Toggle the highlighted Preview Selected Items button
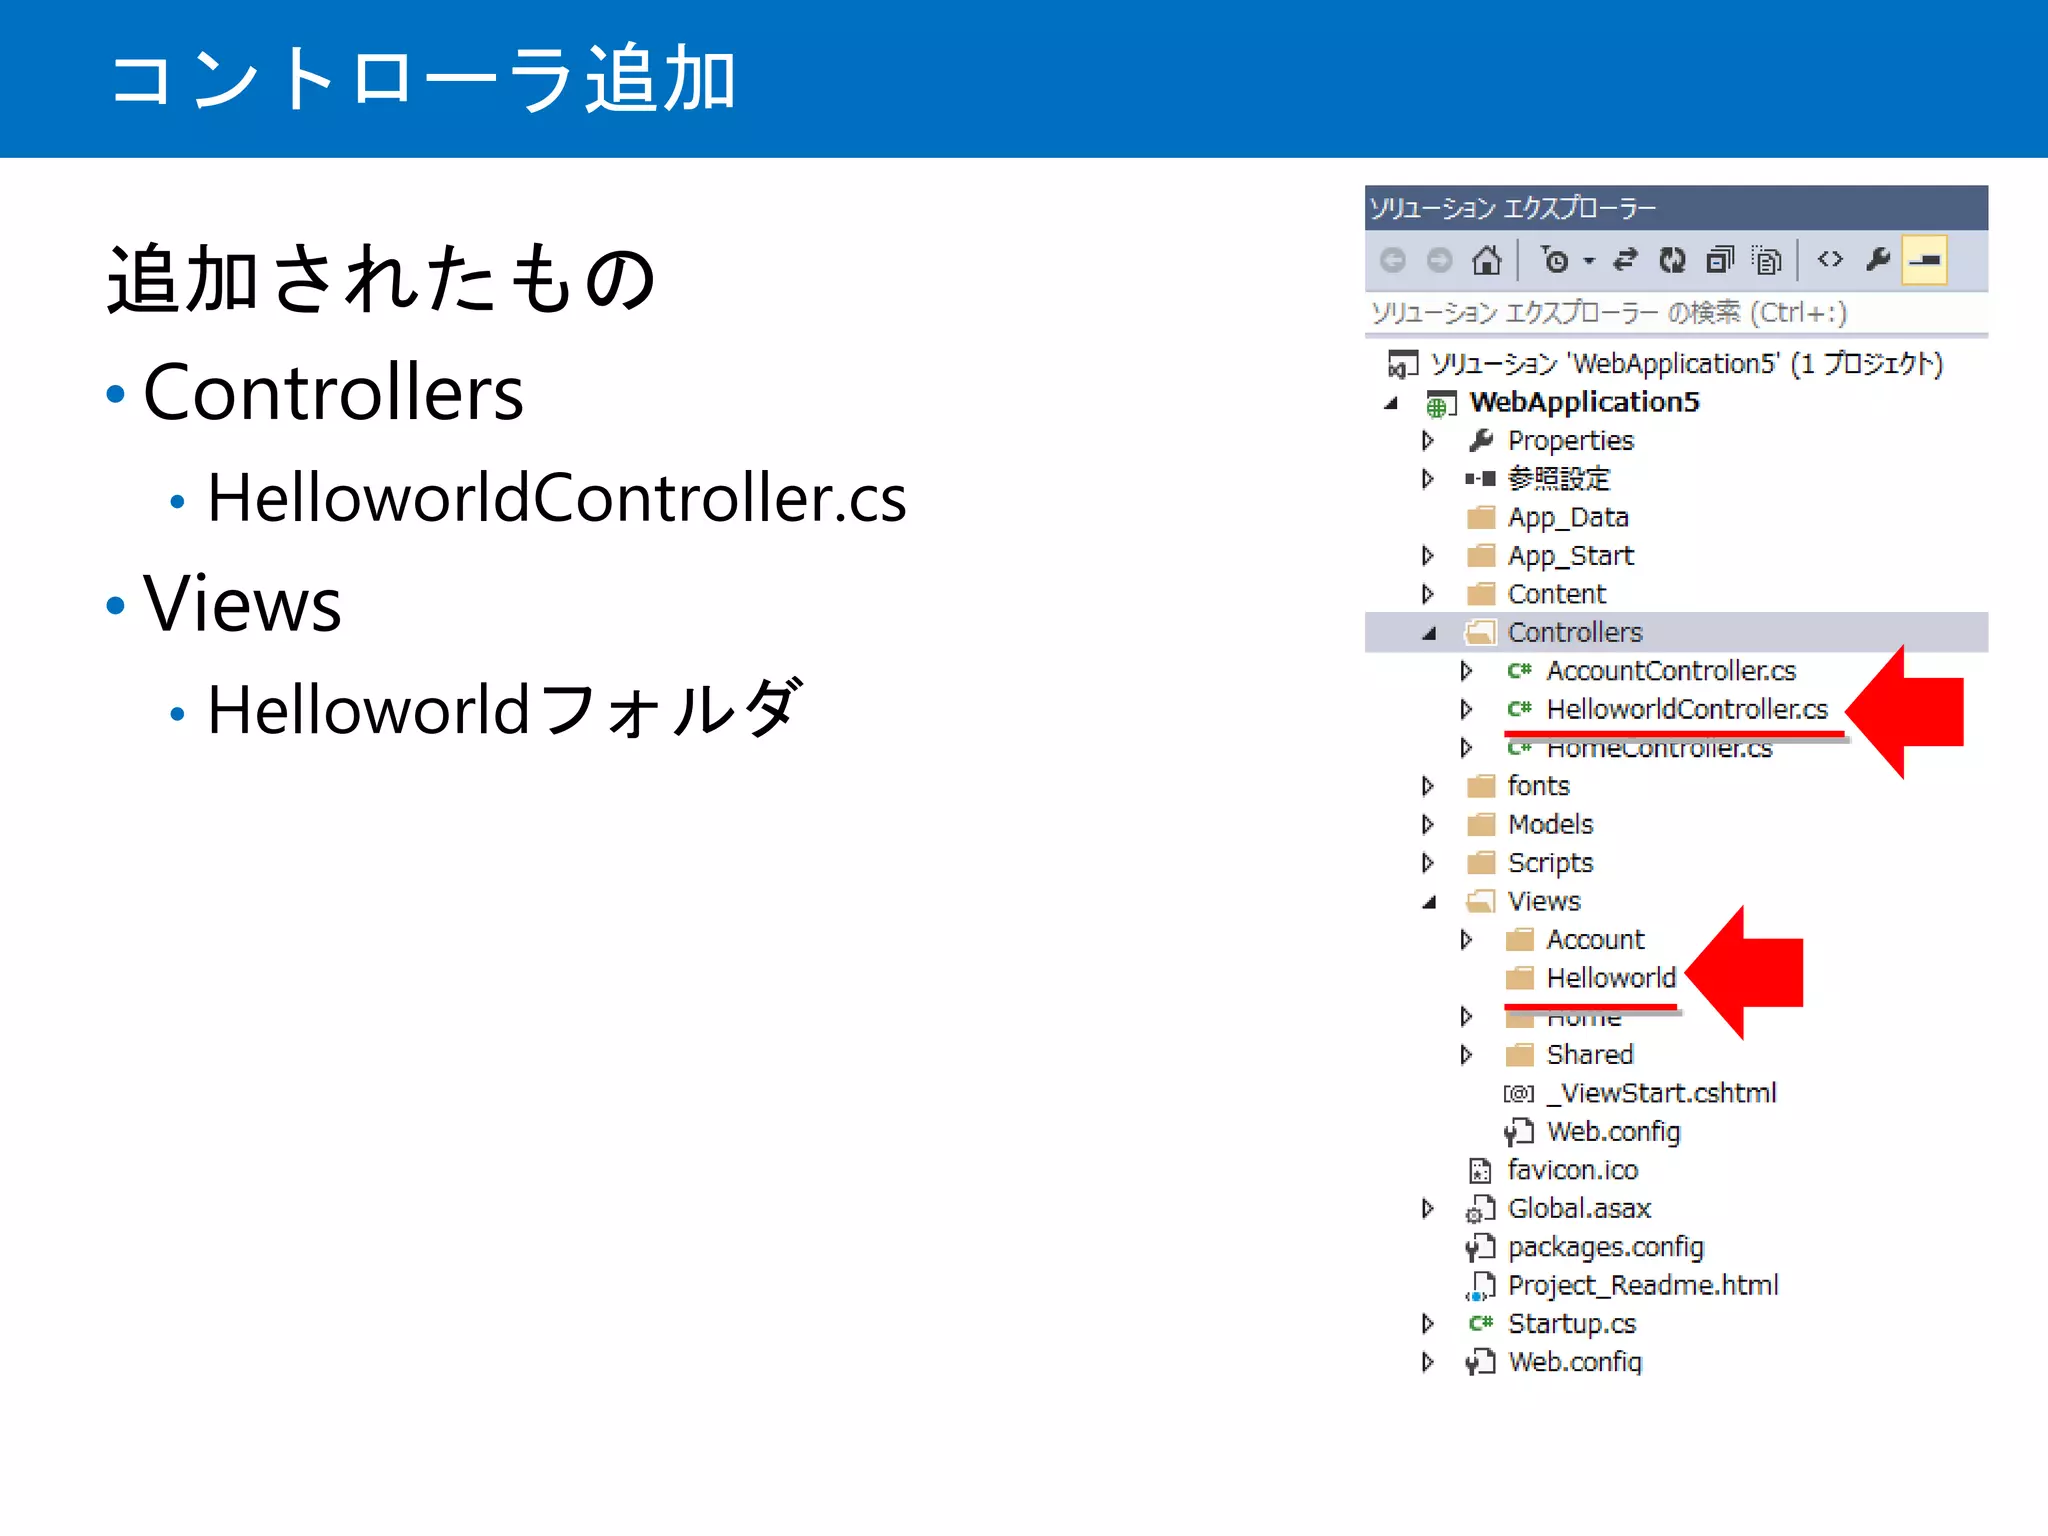2048x1536 pixels. [x=1925, y=261]
